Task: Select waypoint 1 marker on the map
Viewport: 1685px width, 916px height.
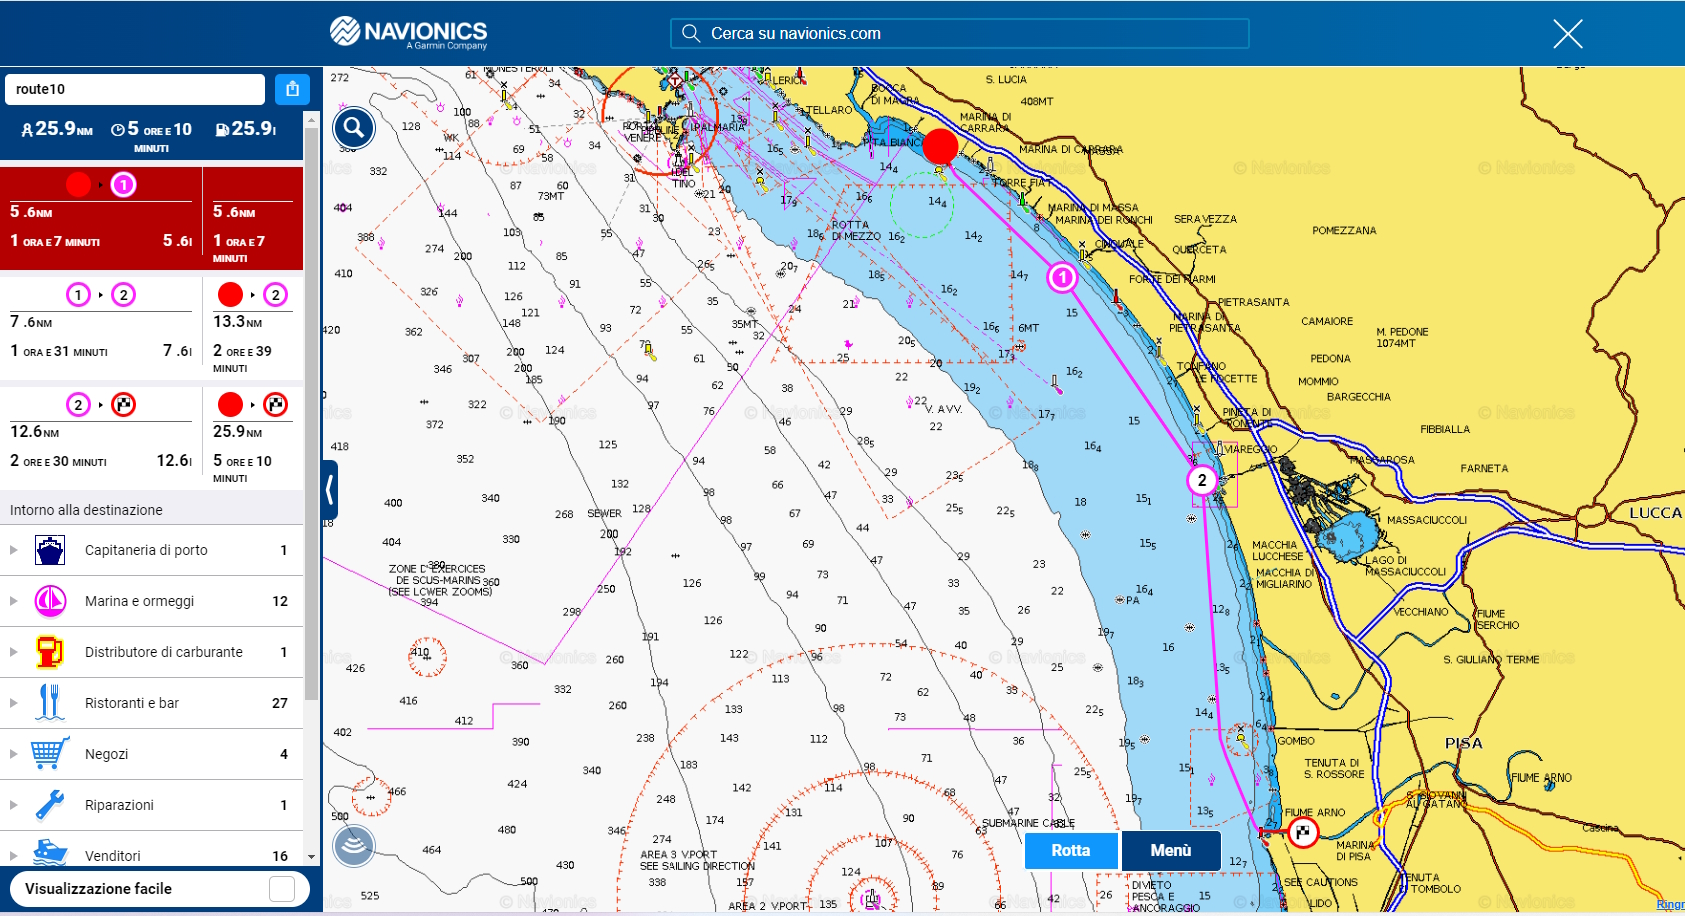Action: click(1062, 277)
